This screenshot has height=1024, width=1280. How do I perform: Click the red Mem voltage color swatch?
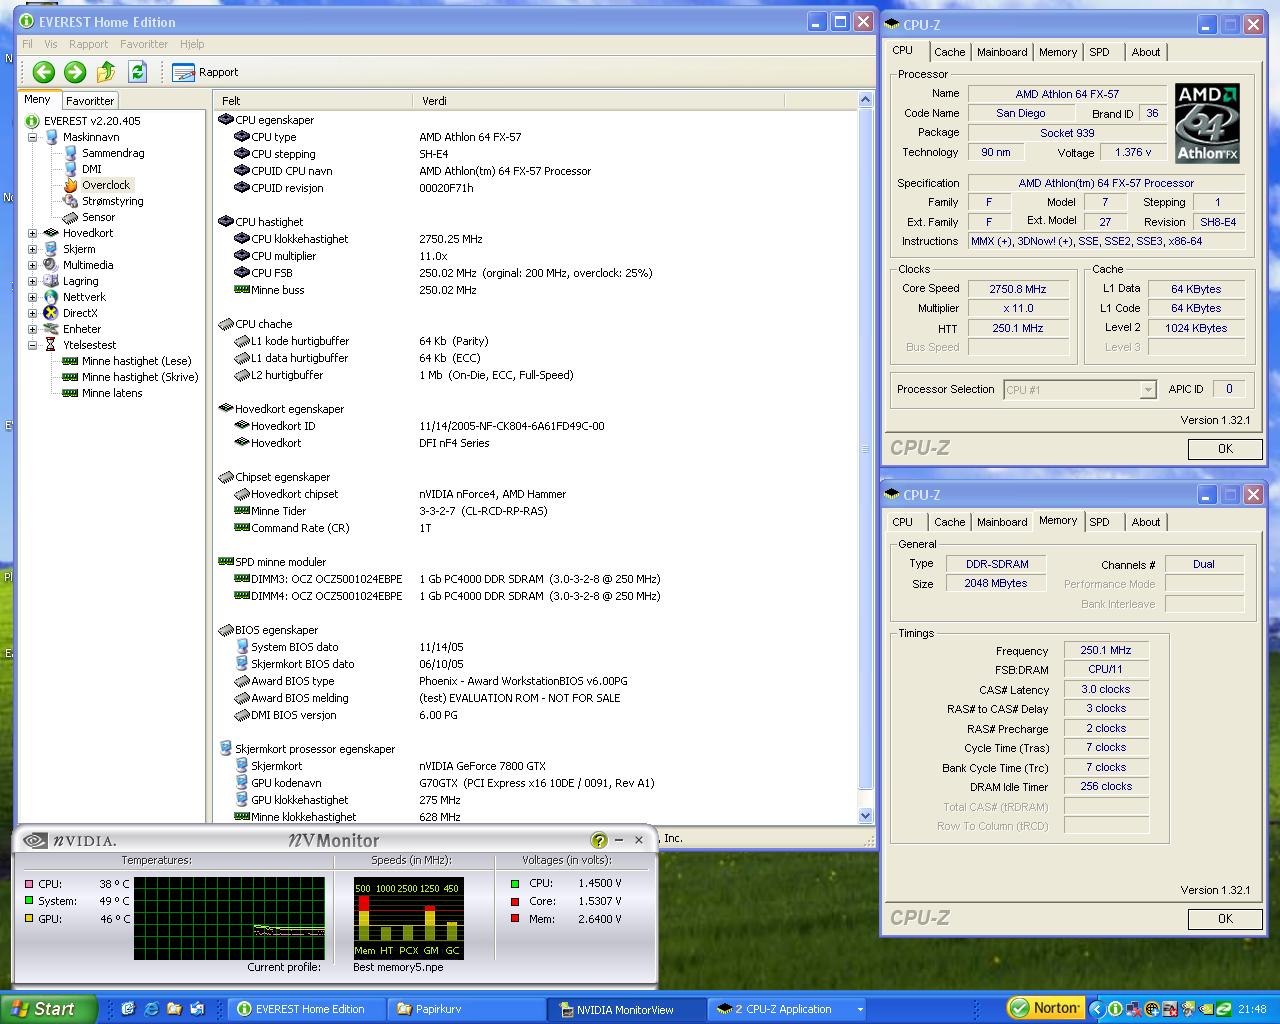[515, 918]
